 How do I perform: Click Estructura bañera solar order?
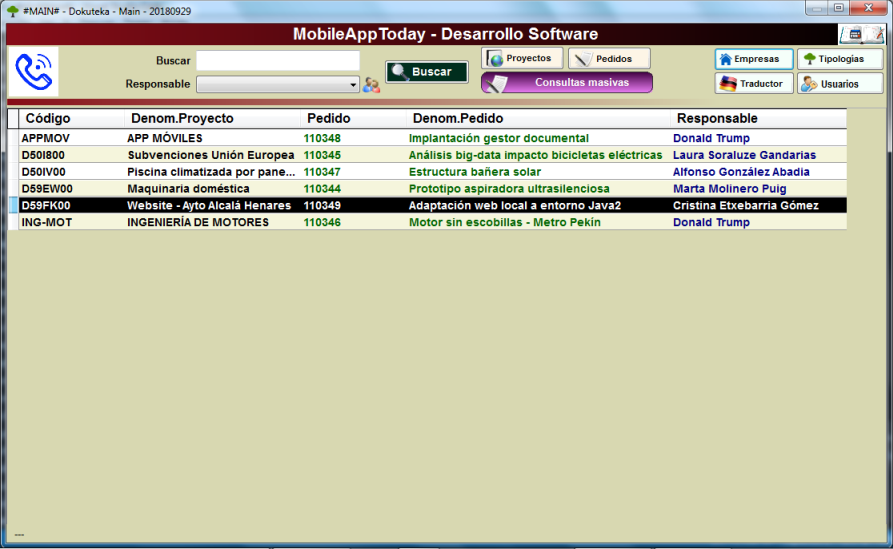[475, 172]
